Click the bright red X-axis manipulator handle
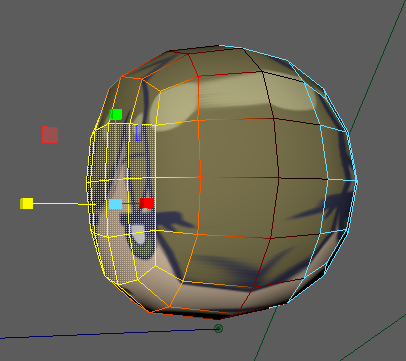406x361 pixels. [x=147, y=203]
